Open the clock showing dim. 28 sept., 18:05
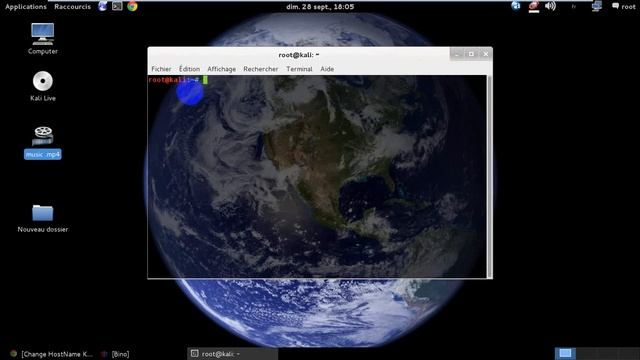The width and height of the screenshot is (640, 360). click(320, 7)
